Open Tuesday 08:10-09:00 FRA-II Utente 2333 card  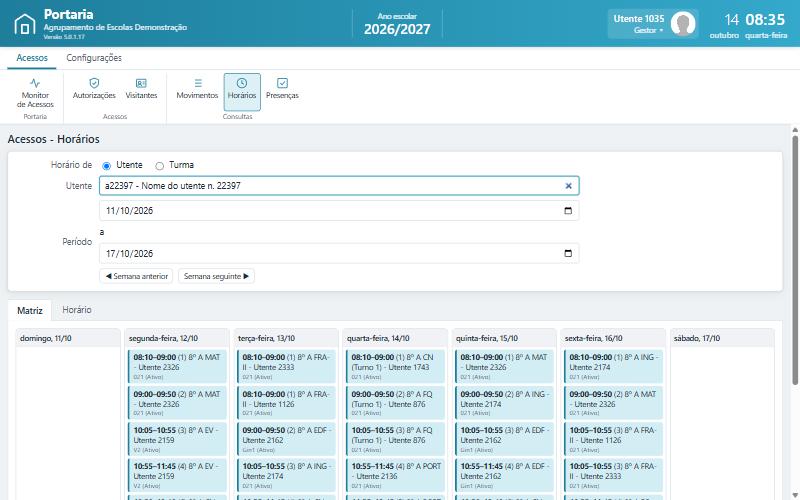(286, 366)
